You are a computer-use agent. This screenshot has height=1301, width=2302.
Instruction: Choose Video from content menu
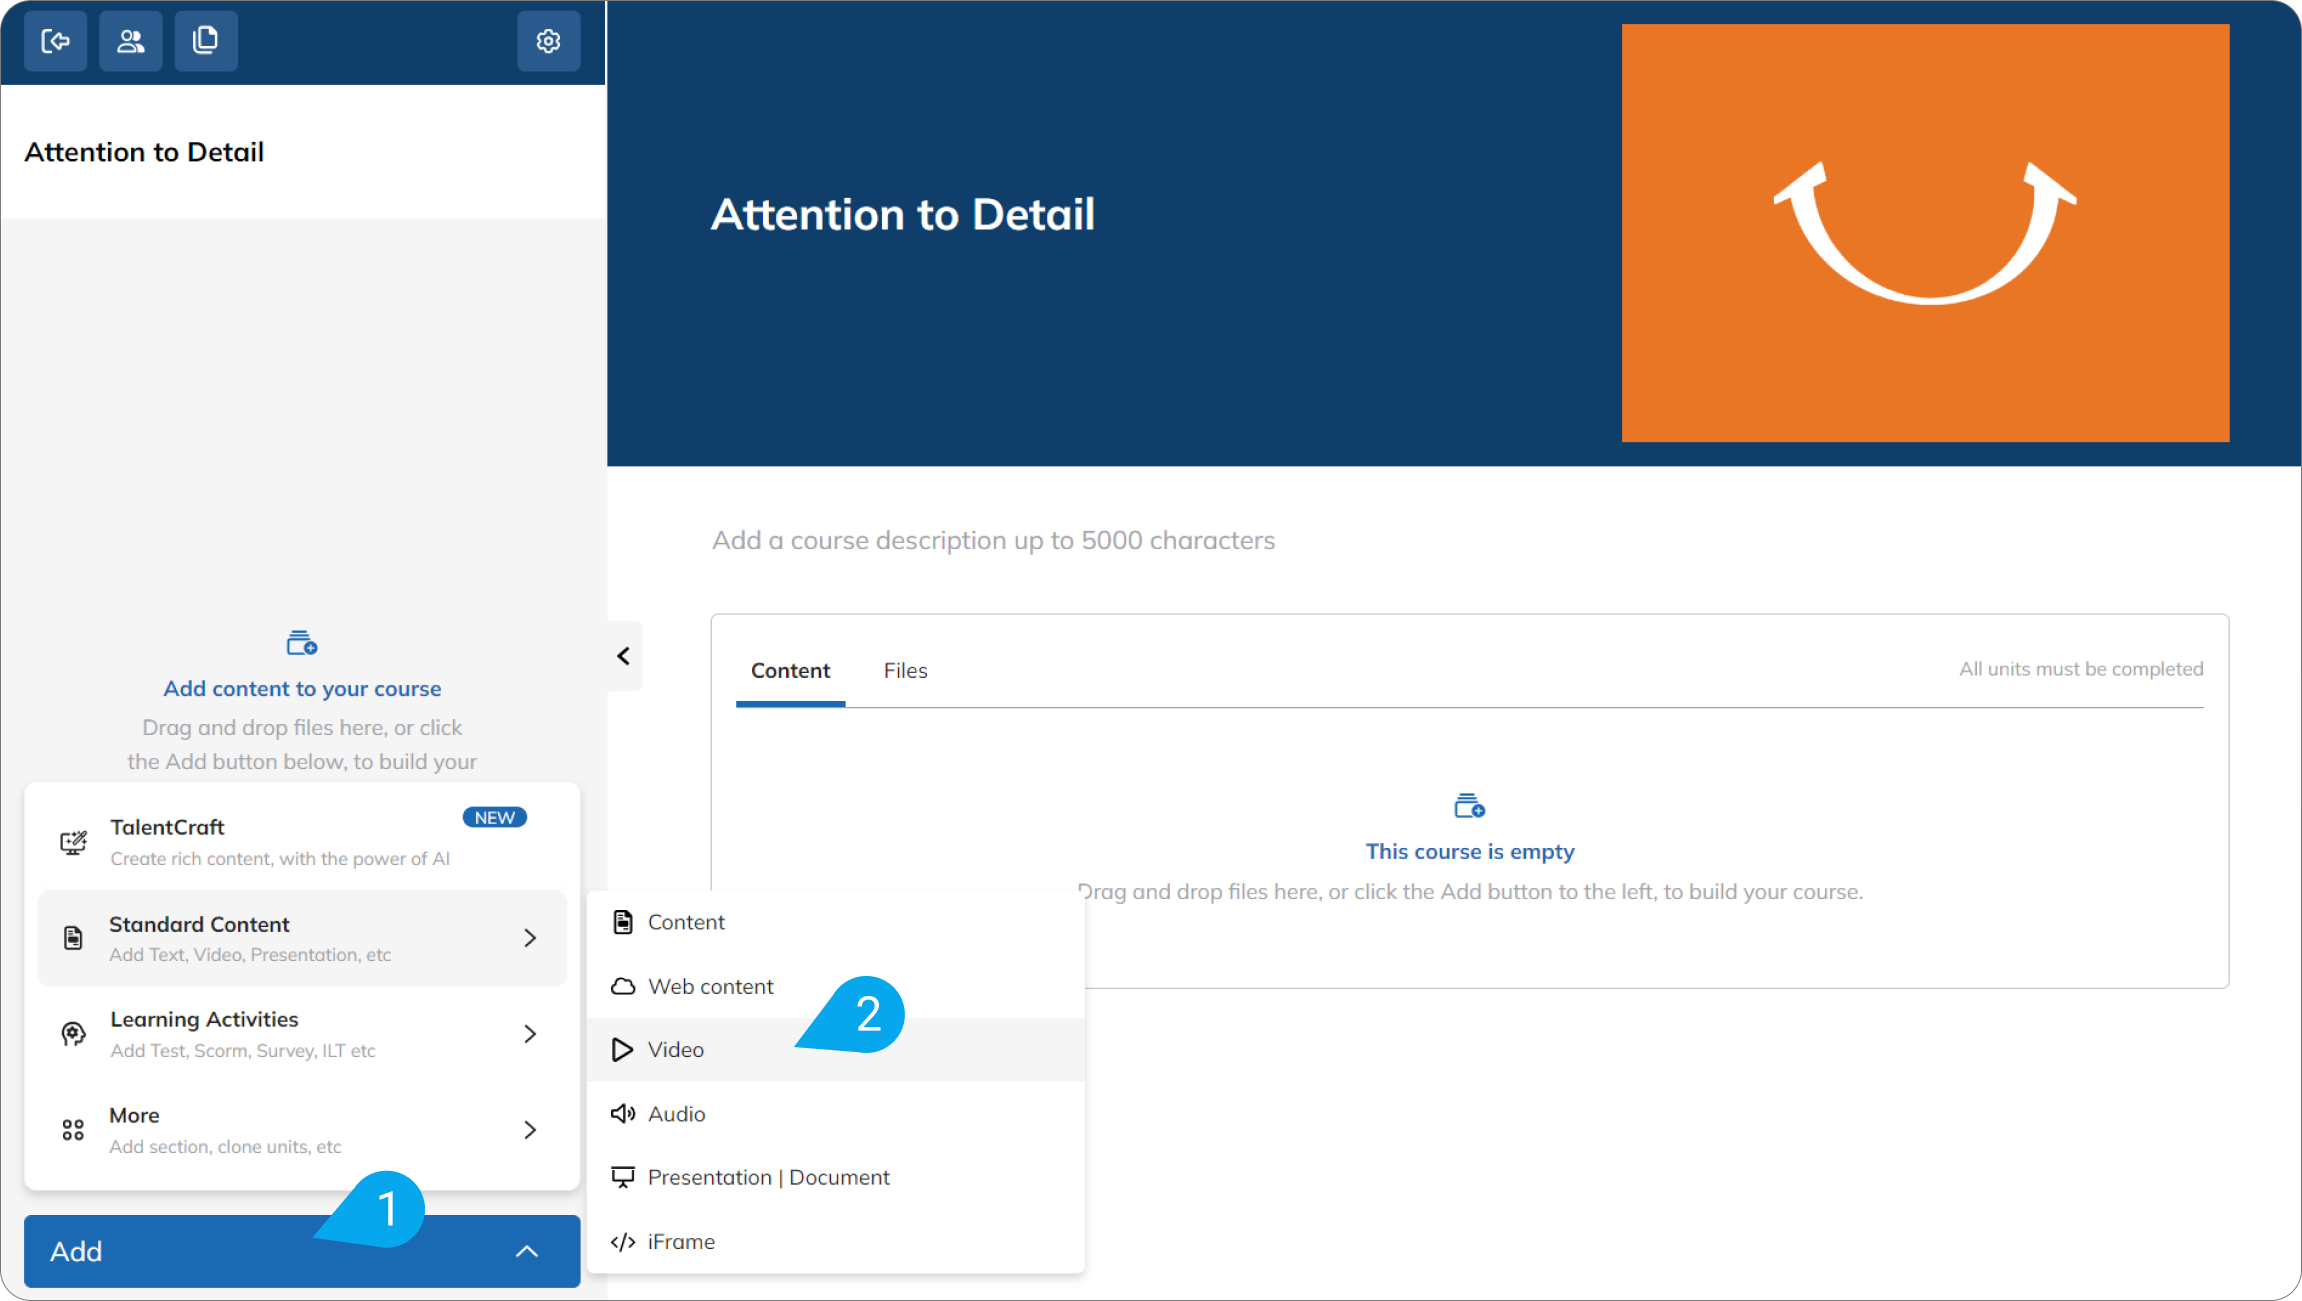(836, 1050)
